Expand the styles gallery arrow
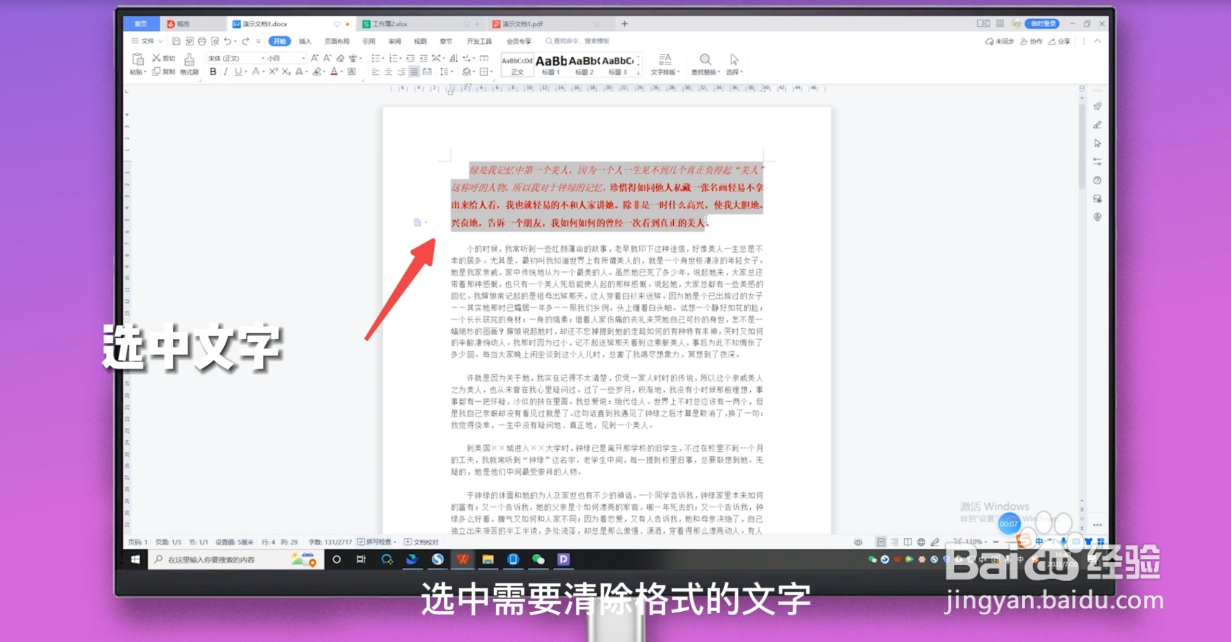The image size is (1231, 642). click(x=638, y=72)
